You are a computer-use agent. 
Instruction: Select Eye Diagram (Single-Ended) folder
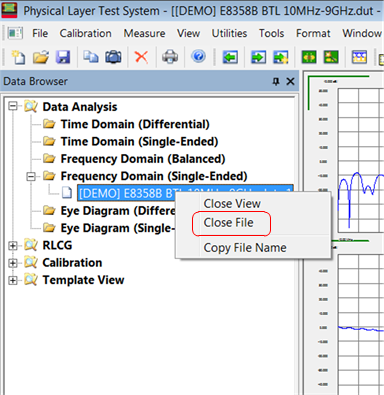pyautogui.click(x=118, y=228)
